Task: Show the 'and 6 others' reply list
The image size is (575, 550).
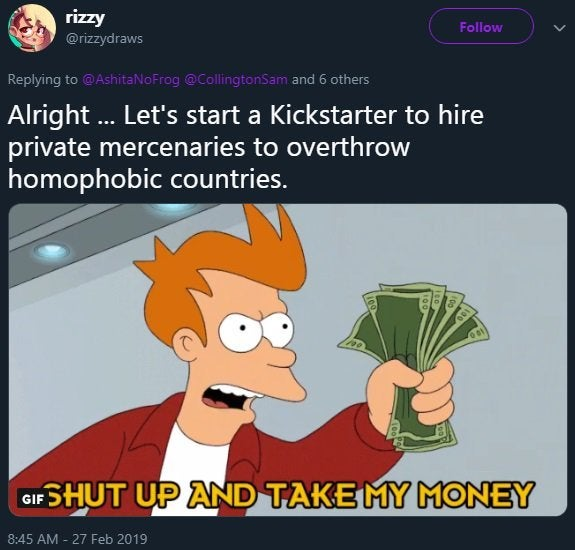Action: 330,80
